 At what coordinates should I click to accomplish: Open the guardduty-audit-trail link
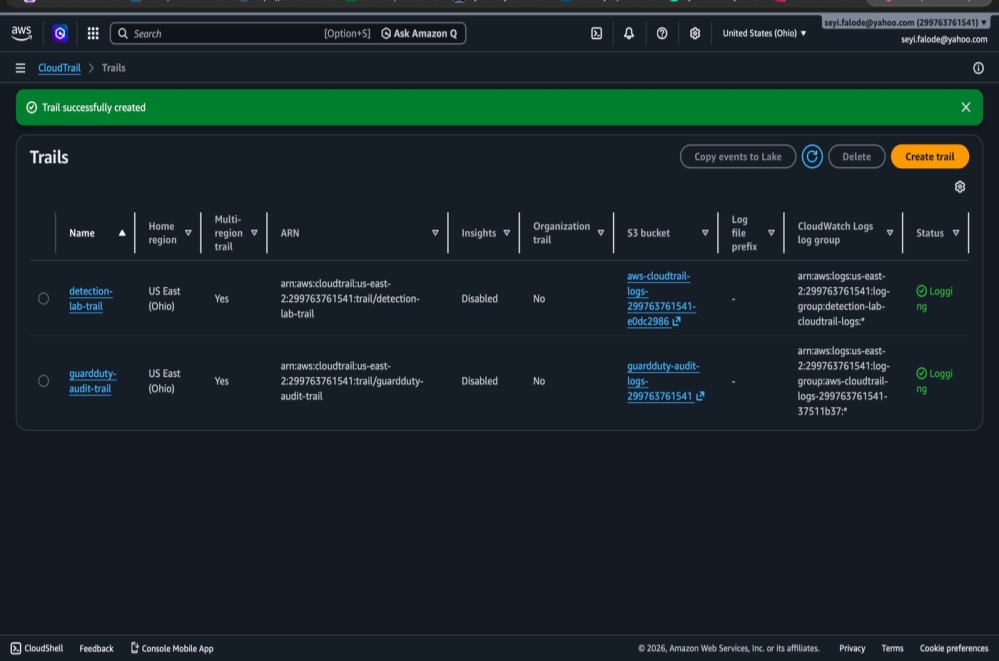pyautogui.click(x=92, y=381)
